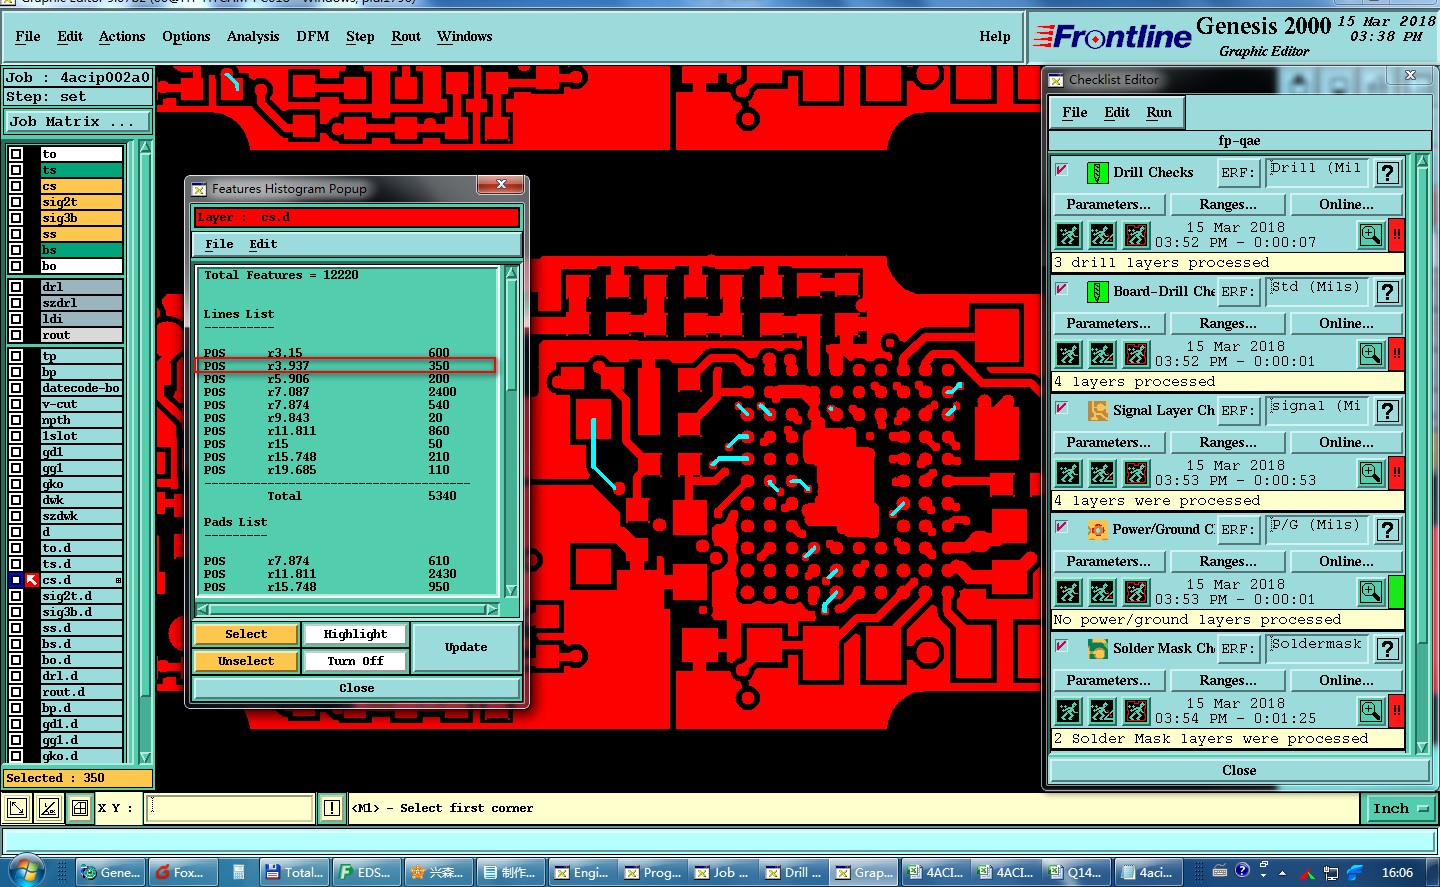Click the diagonal arrow icon beside X Y
The image size is (1440, 887).
pos(17,808)
